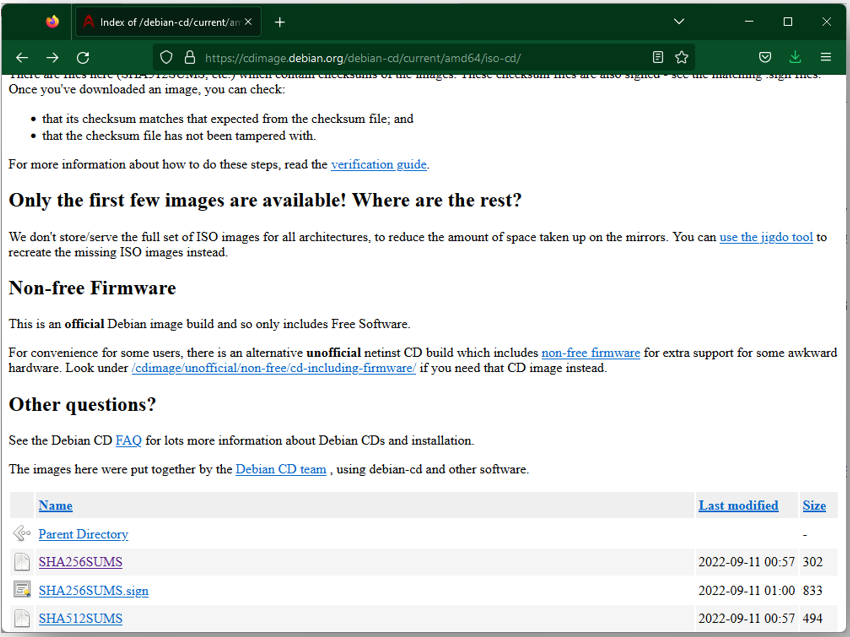Image resolution: width=850 pixels, height=637 pixels.
Task: Click the 'Other questions?' heading
Action: (82, 404)
